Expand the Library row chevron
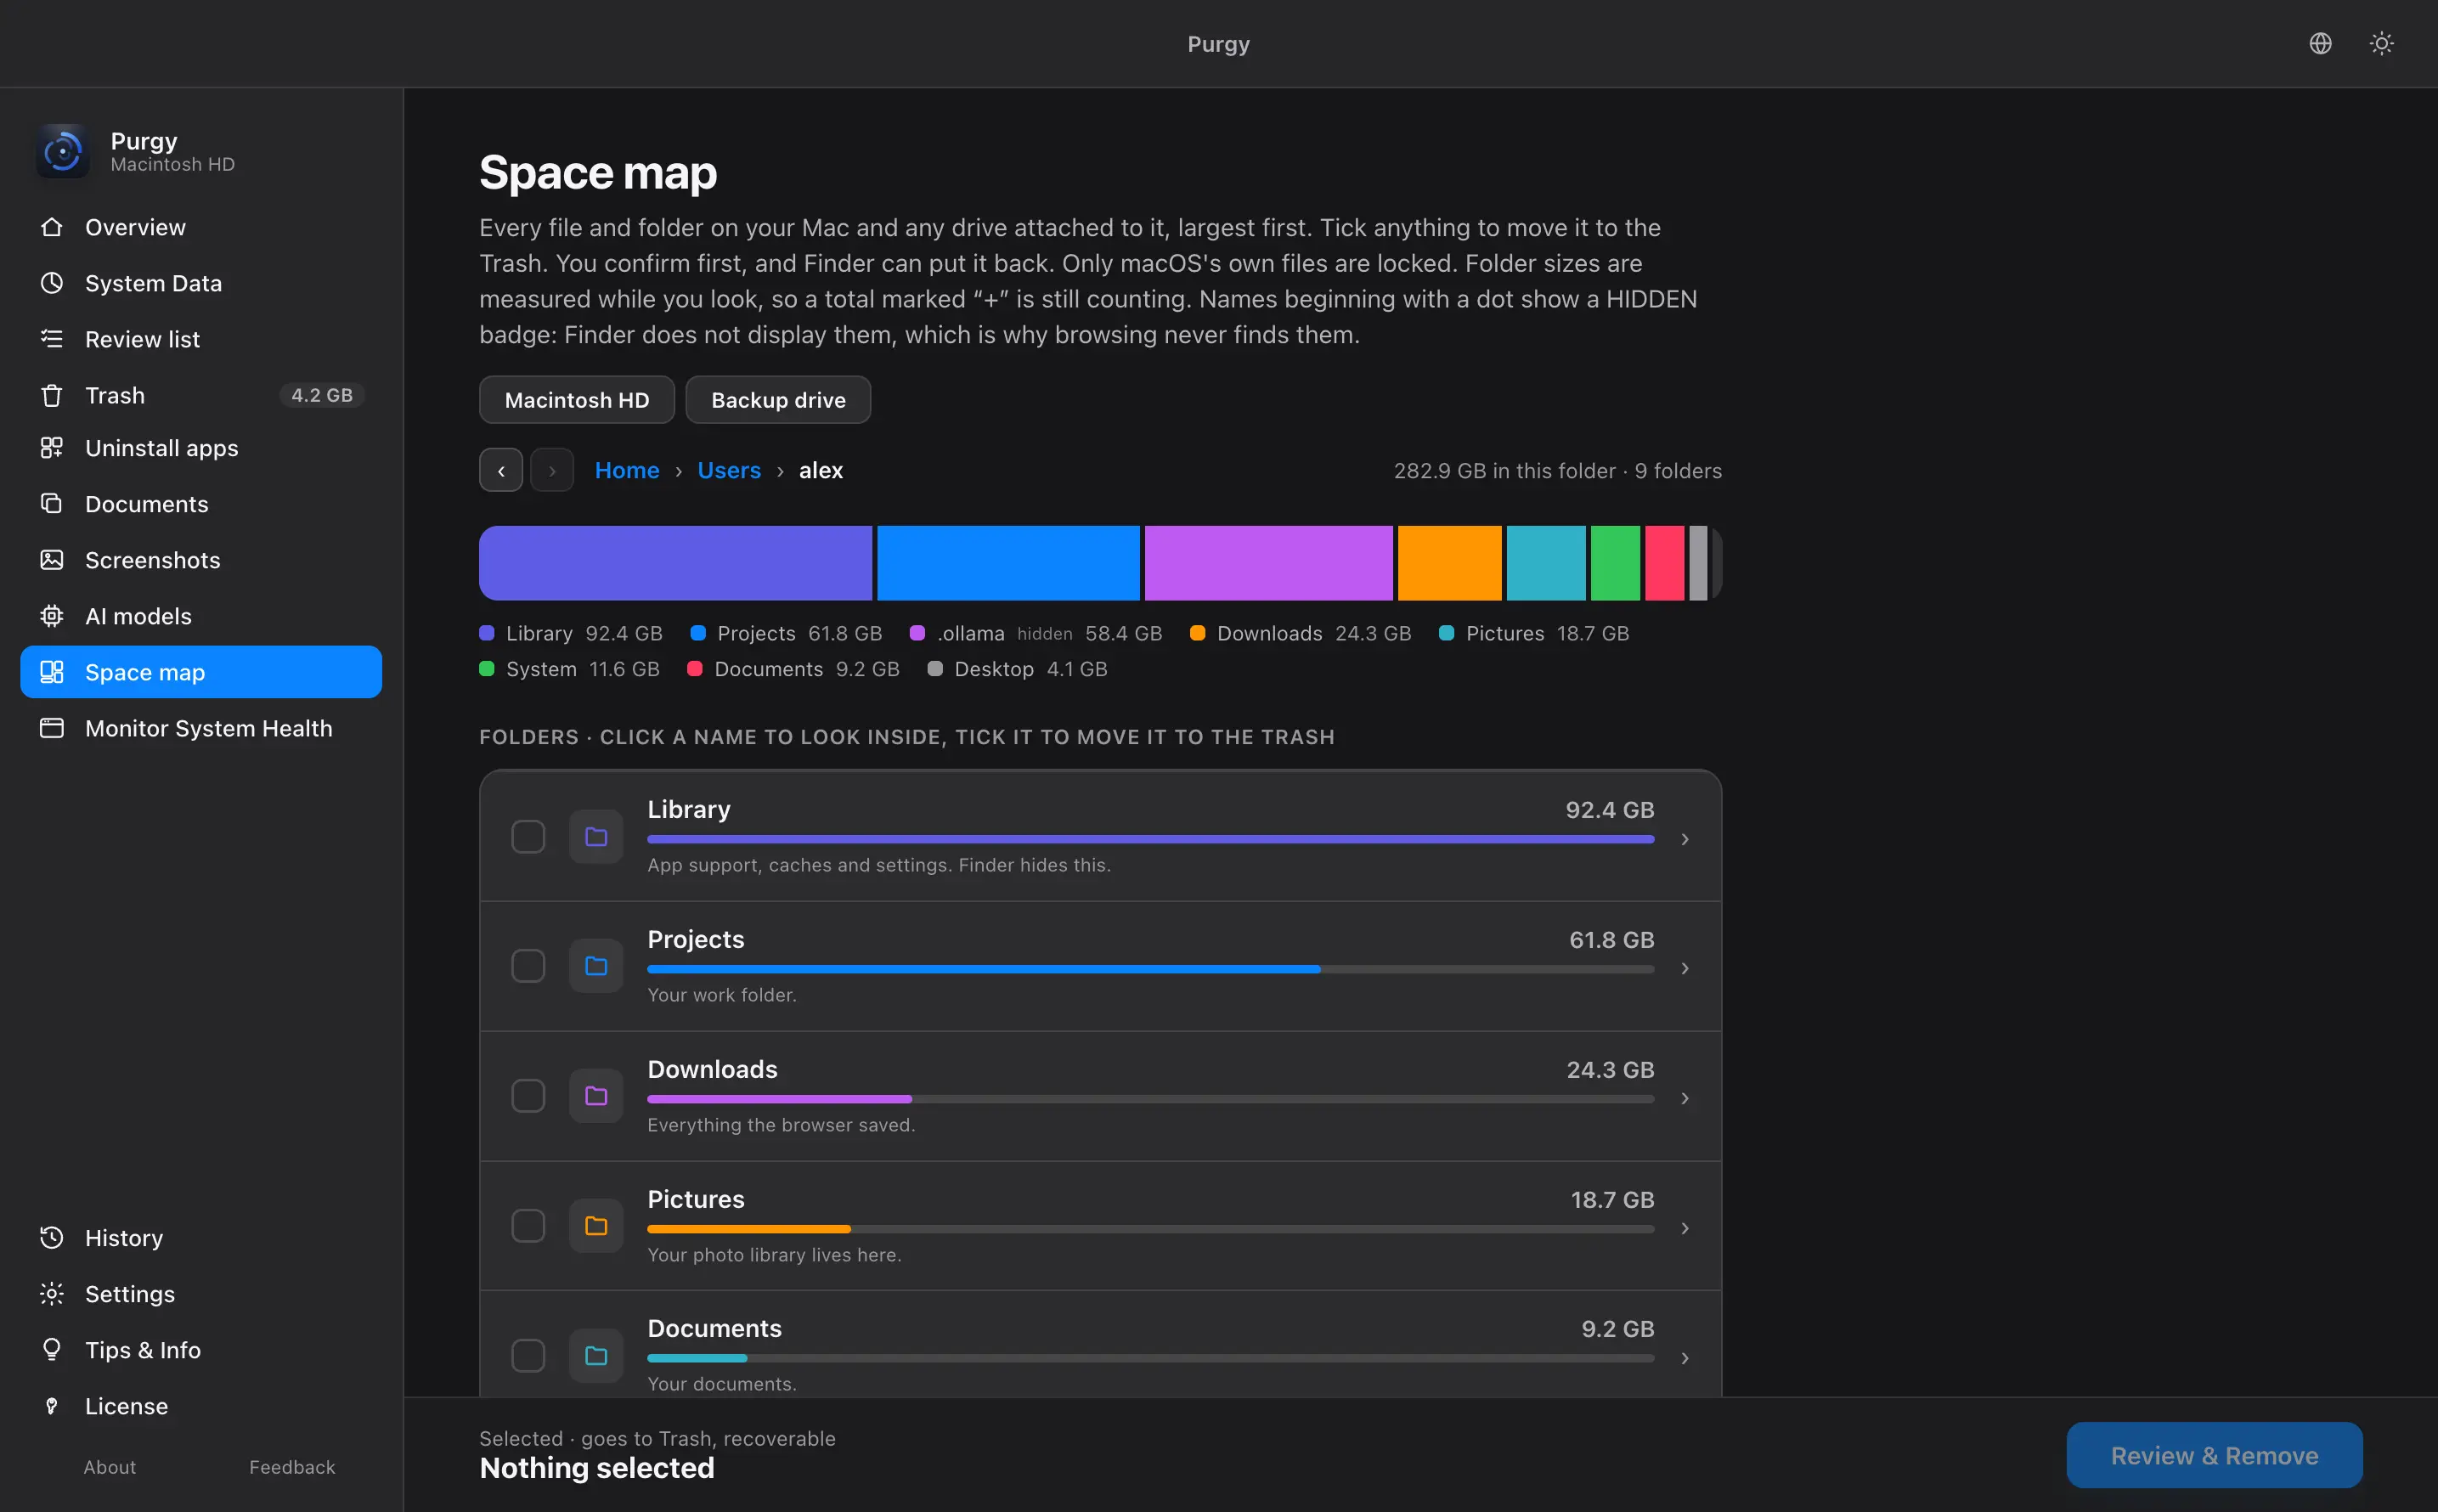This screenshot has height=1512, width=2438. 1685,838
